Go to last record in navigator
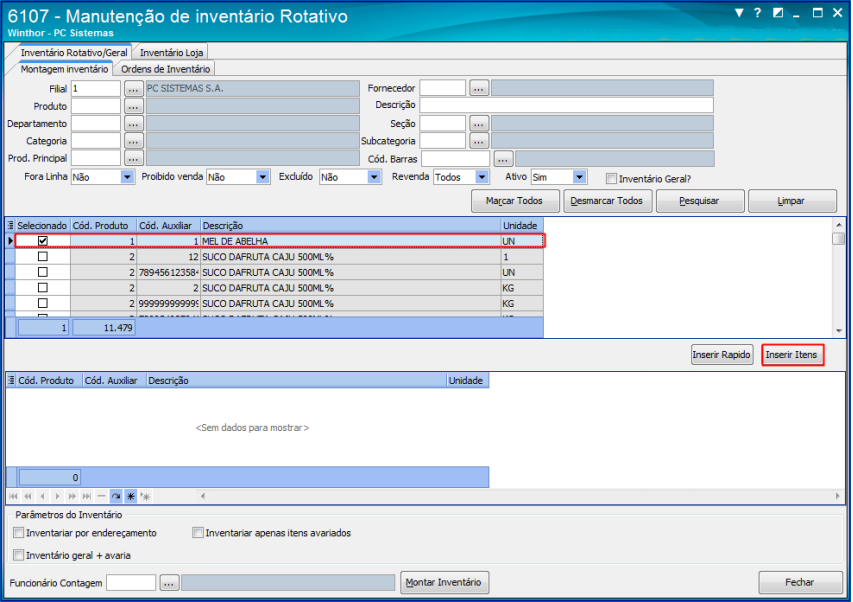The width and height of the screenshot is (853, 602). point(86,496)
